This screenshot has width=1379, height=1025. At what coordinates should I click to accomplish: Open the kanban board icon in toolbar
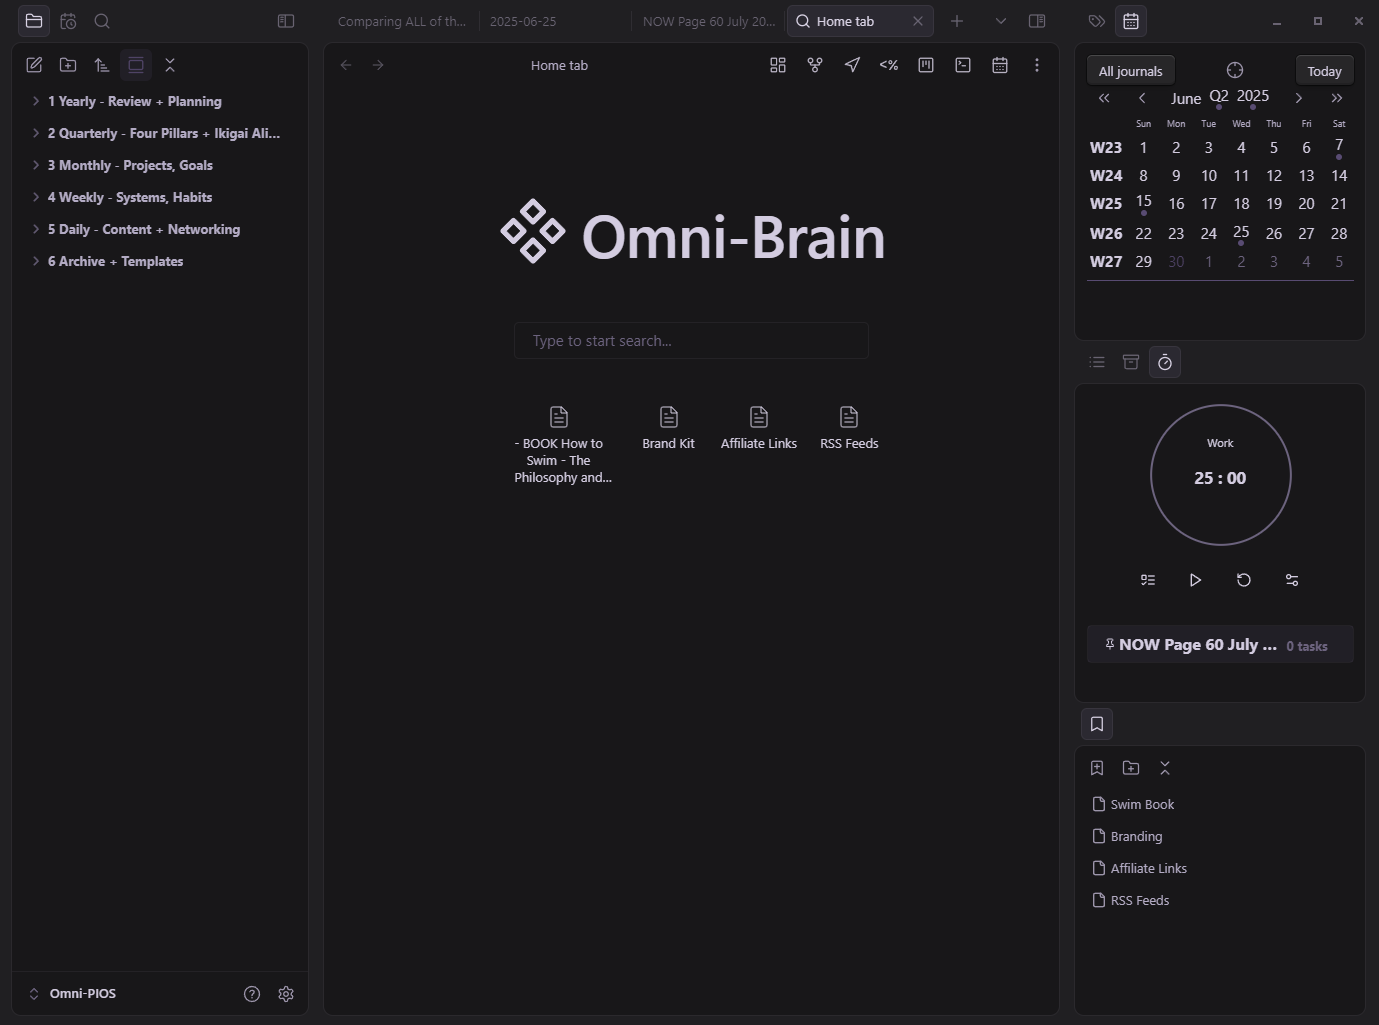tap(926, 65)
